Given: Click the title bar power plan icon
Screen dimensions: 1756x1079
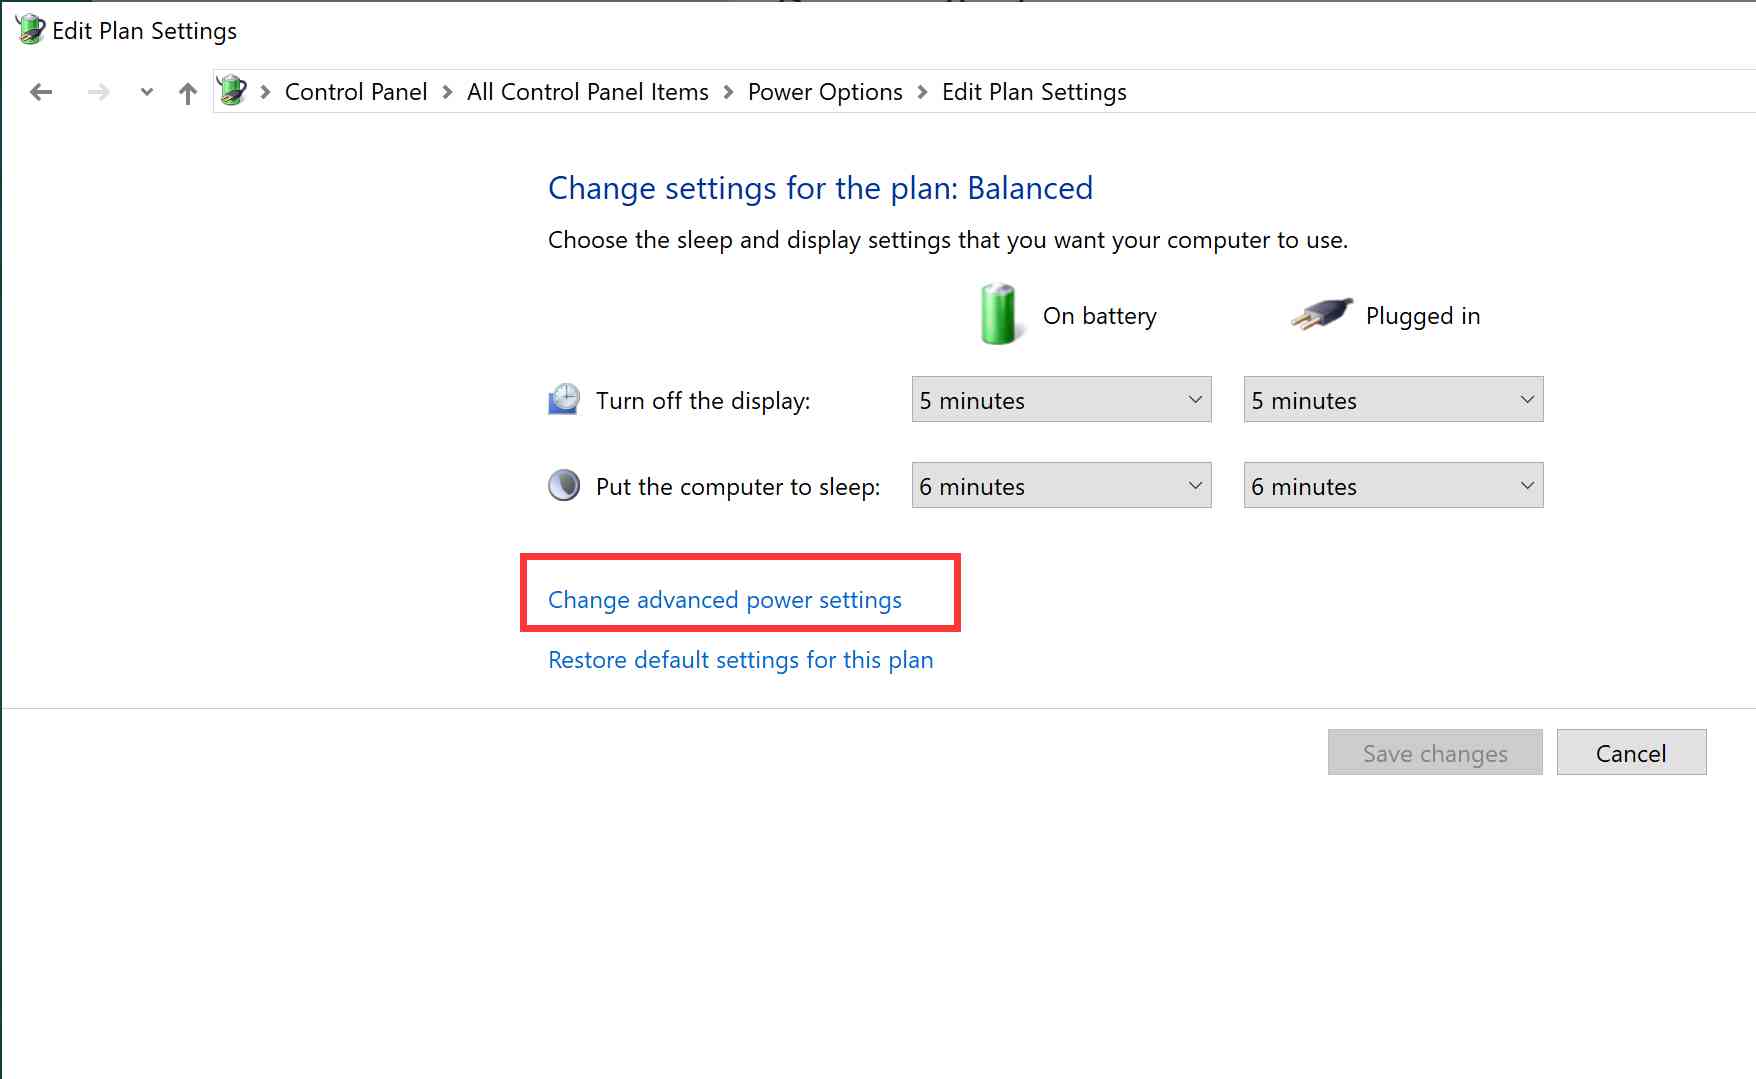Looking at the screenshot, I should point(30,29).
